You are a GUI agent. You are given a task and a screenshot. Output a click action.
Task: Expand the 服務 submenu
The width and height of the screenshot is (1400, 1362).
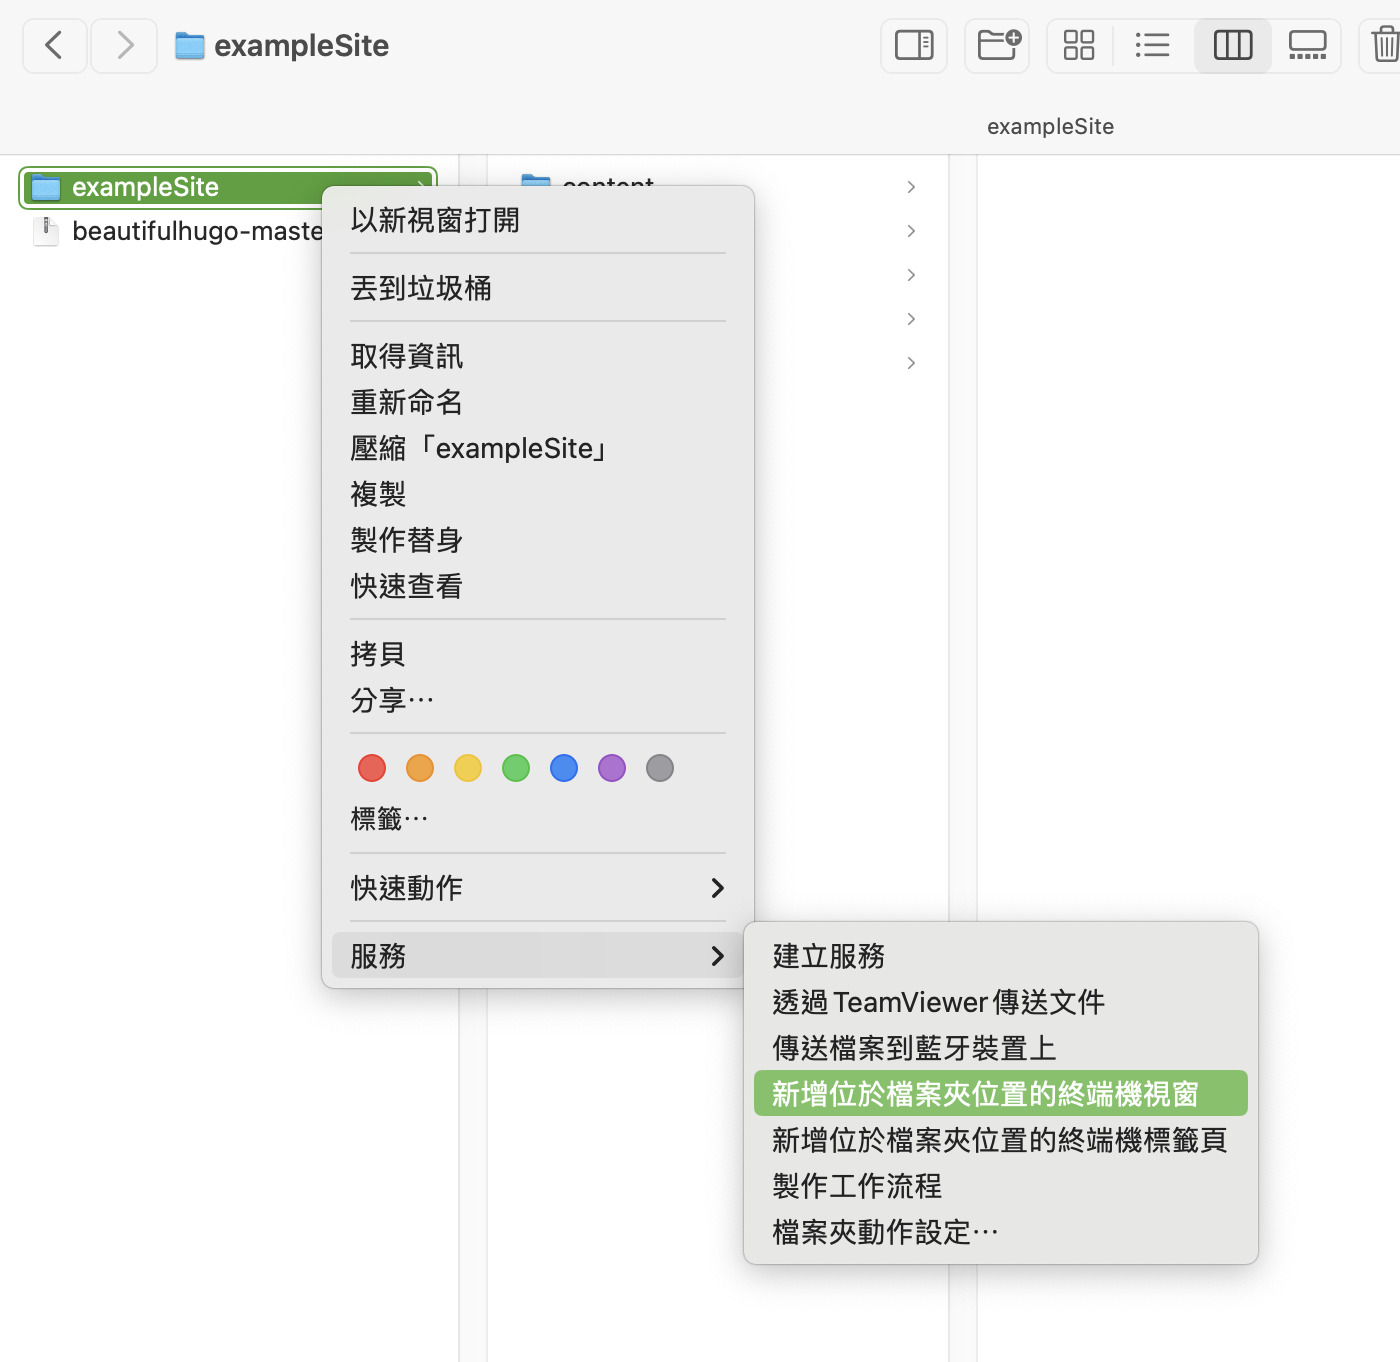538,956
